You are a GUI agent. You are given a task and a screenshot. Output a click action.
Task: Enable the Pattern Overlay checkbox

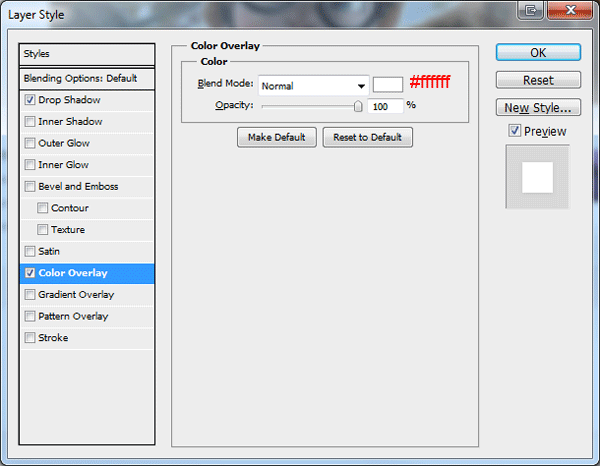coord(30,316)
